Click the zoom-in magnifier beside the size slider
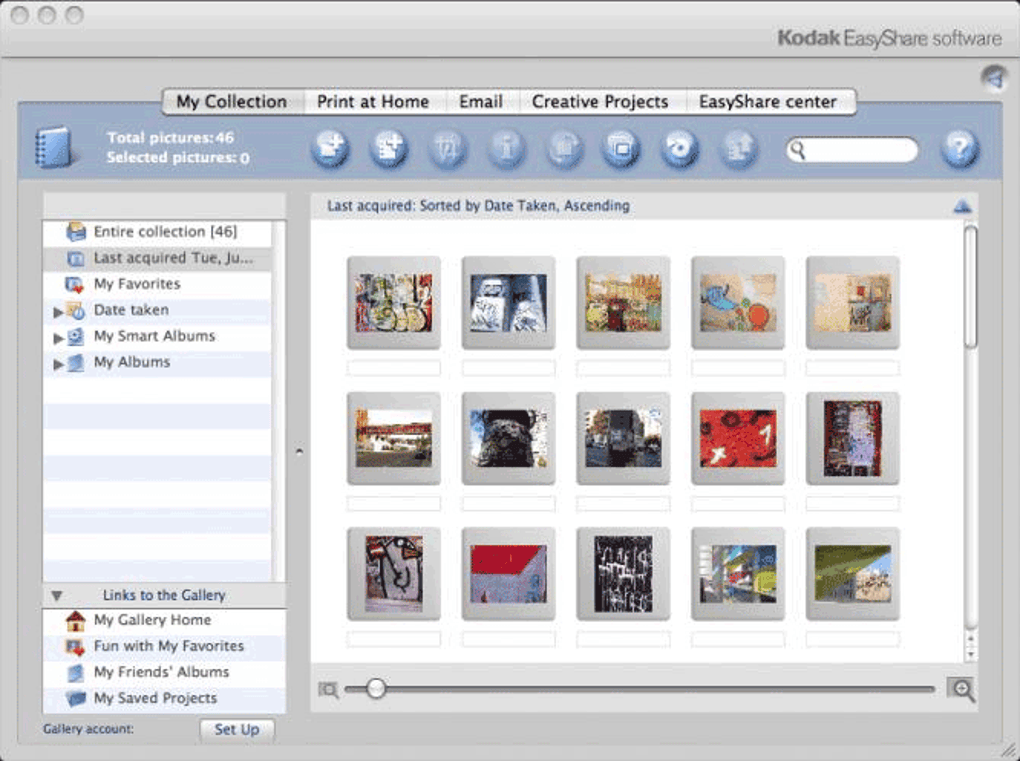Viewport: 1020px width, 761px height. pos(960,689)
